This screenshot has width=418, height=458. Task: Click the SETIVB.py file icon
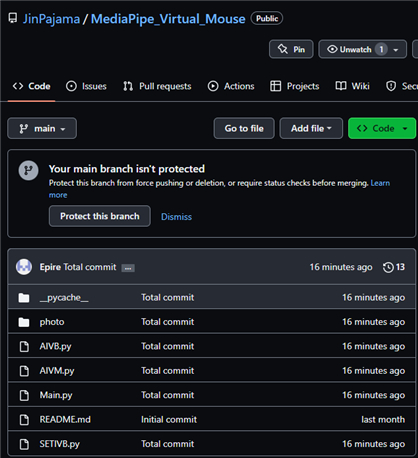tap(24, 444)
